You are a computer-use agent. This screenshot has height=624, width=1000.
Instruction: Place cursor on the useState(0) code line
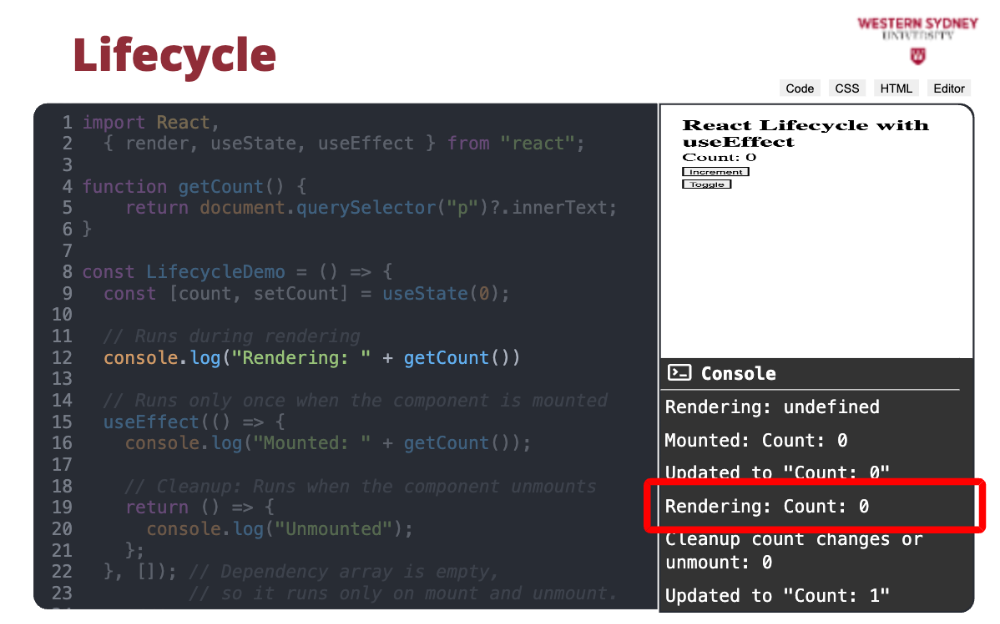[x=306, y=293]
